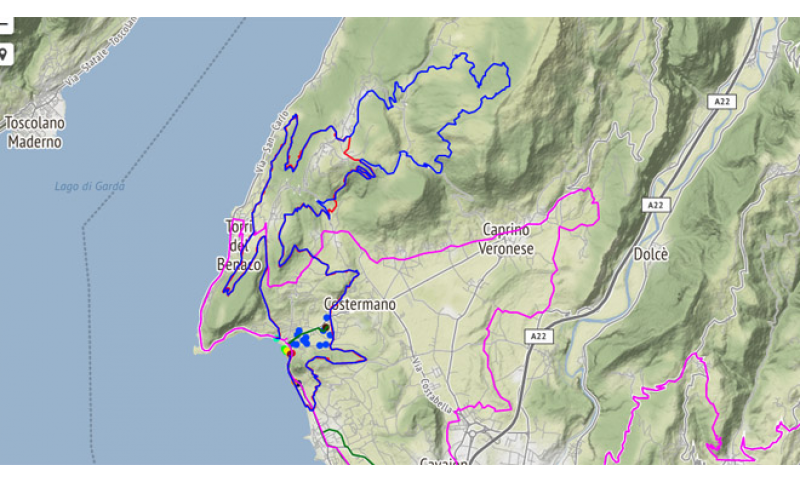The height and width of the screenshot is (484, 800).
Task: Click the upper A22 highway shield
Action: point(721,101)
